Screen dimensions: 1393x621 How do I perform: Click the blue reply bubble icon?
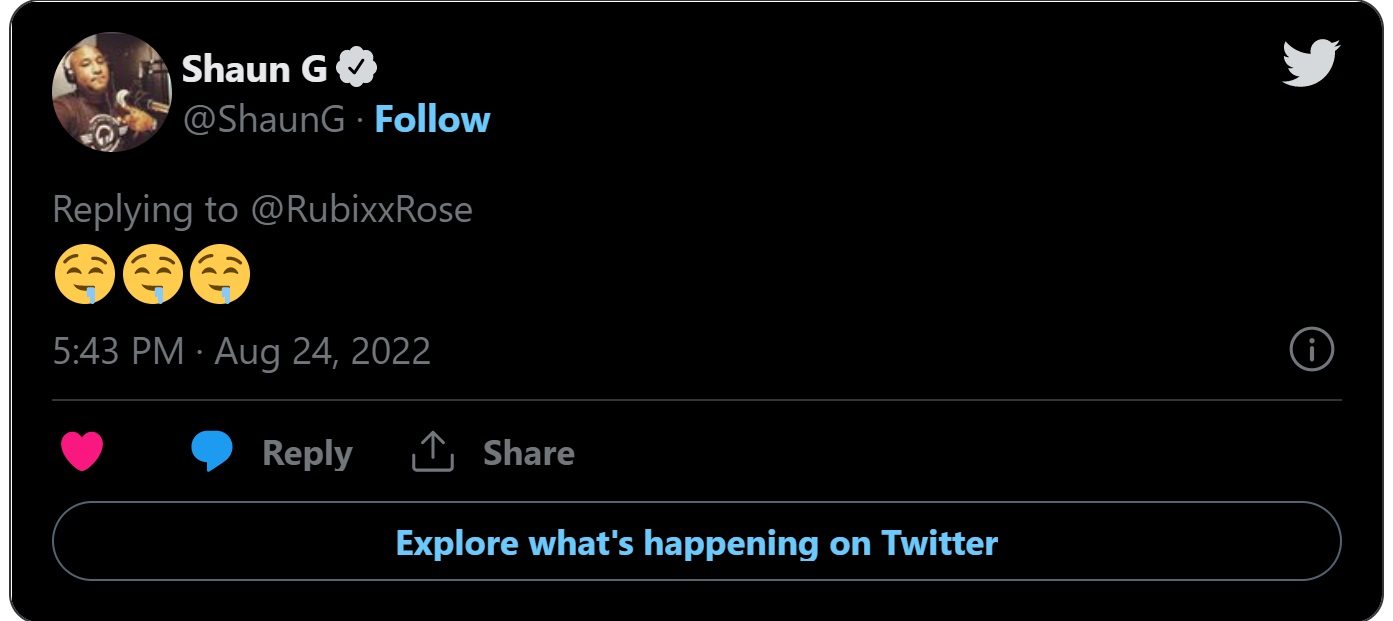pos(212,453)
